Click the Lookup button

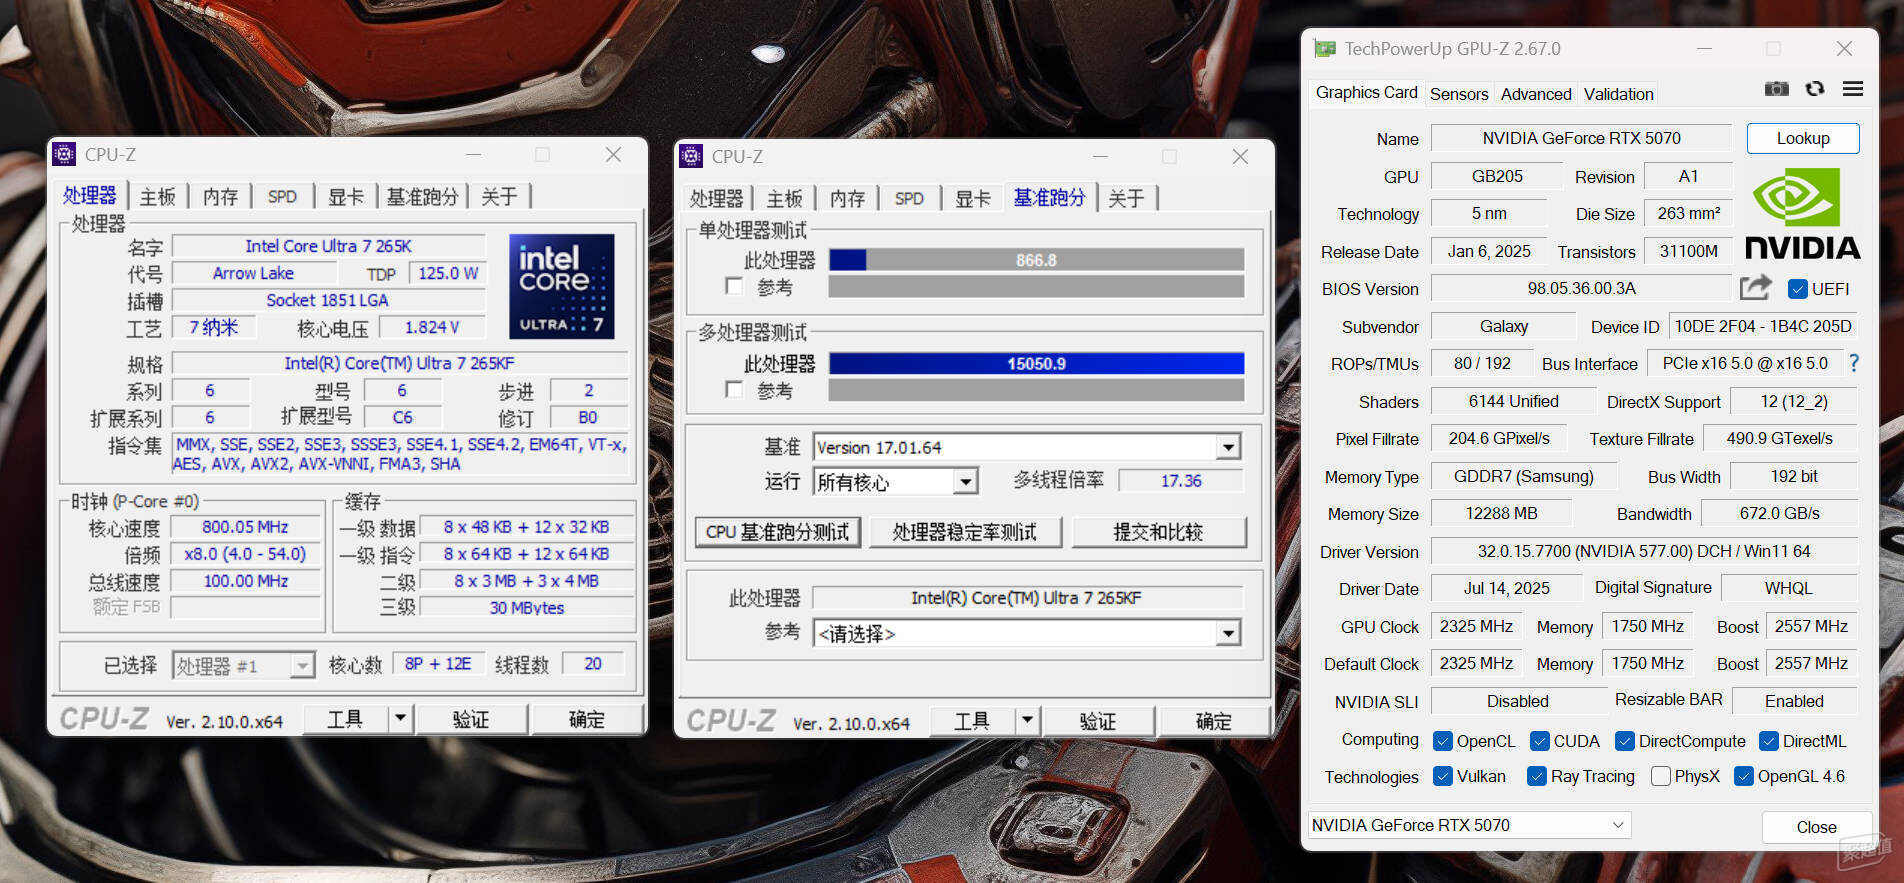coord(1803,138)
